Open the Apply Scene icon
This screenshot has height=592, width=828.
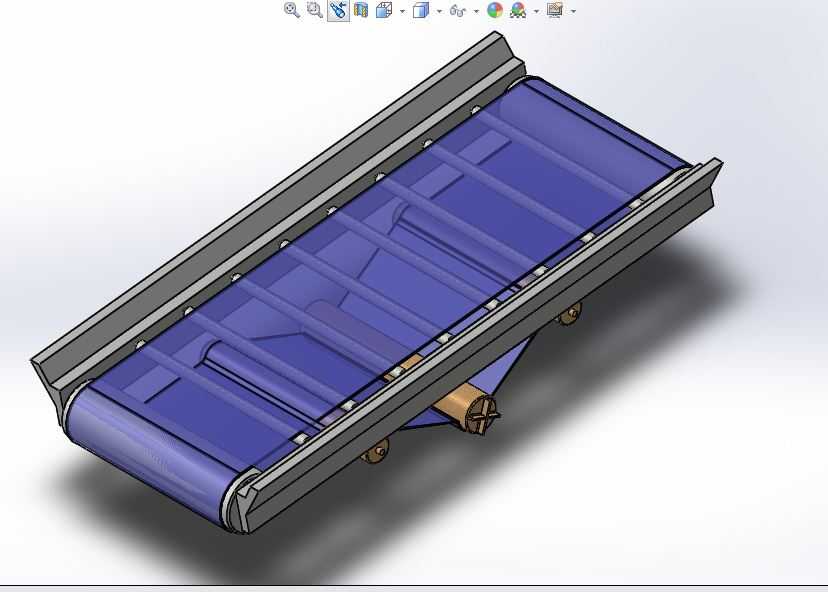tap(519, 10)
